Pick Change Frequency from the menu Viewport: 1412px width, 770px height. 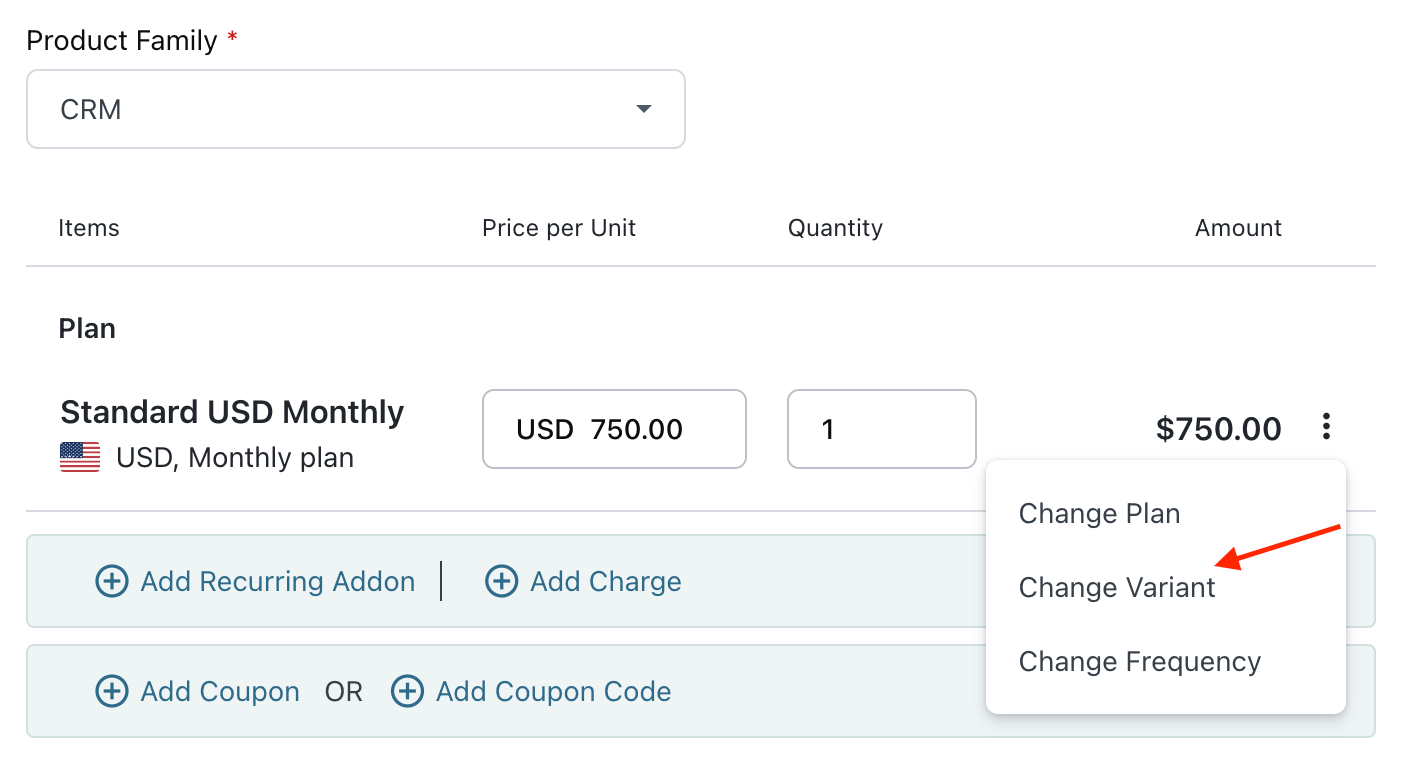tap(1139, 662)
